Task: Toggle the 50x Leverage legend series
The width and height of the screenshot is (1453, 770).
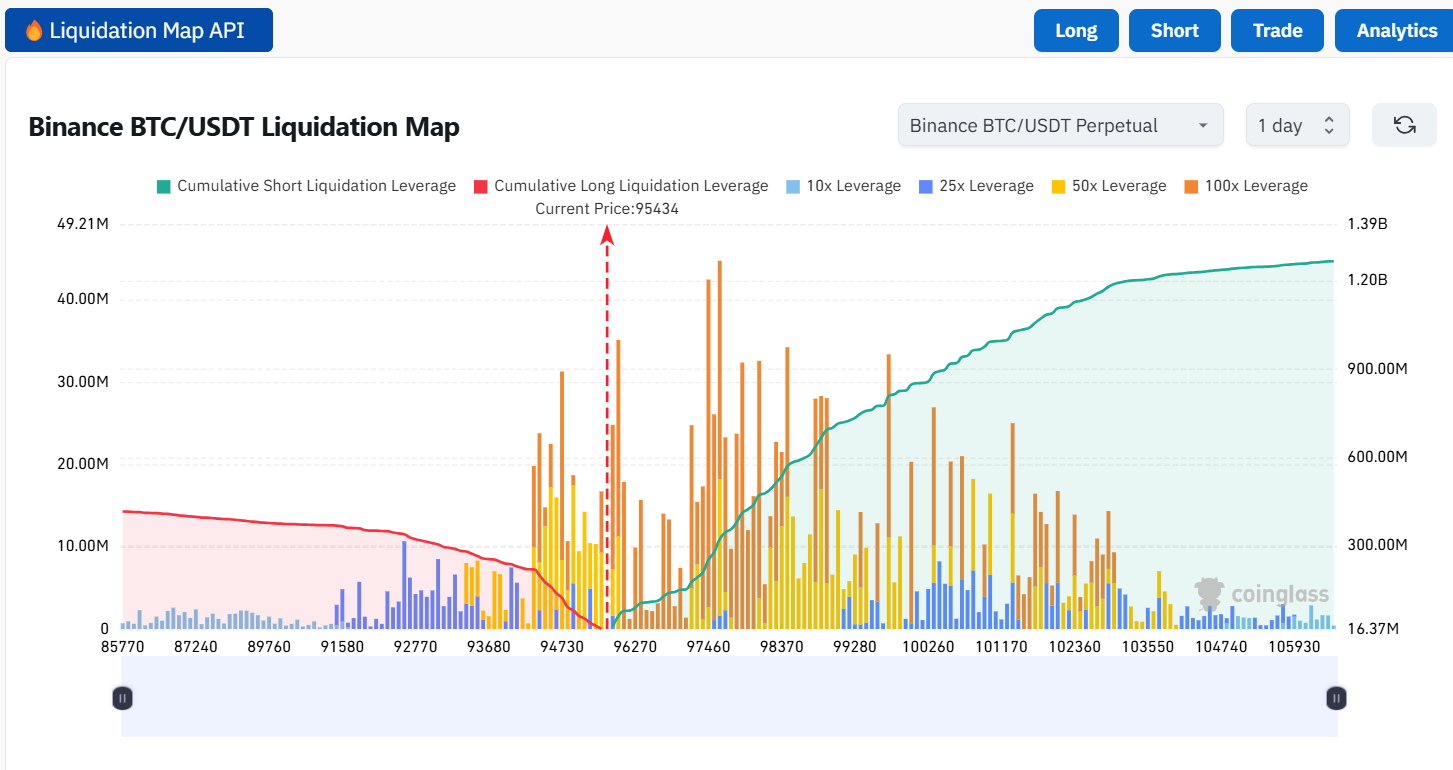Action: (x=1109, y=186)
